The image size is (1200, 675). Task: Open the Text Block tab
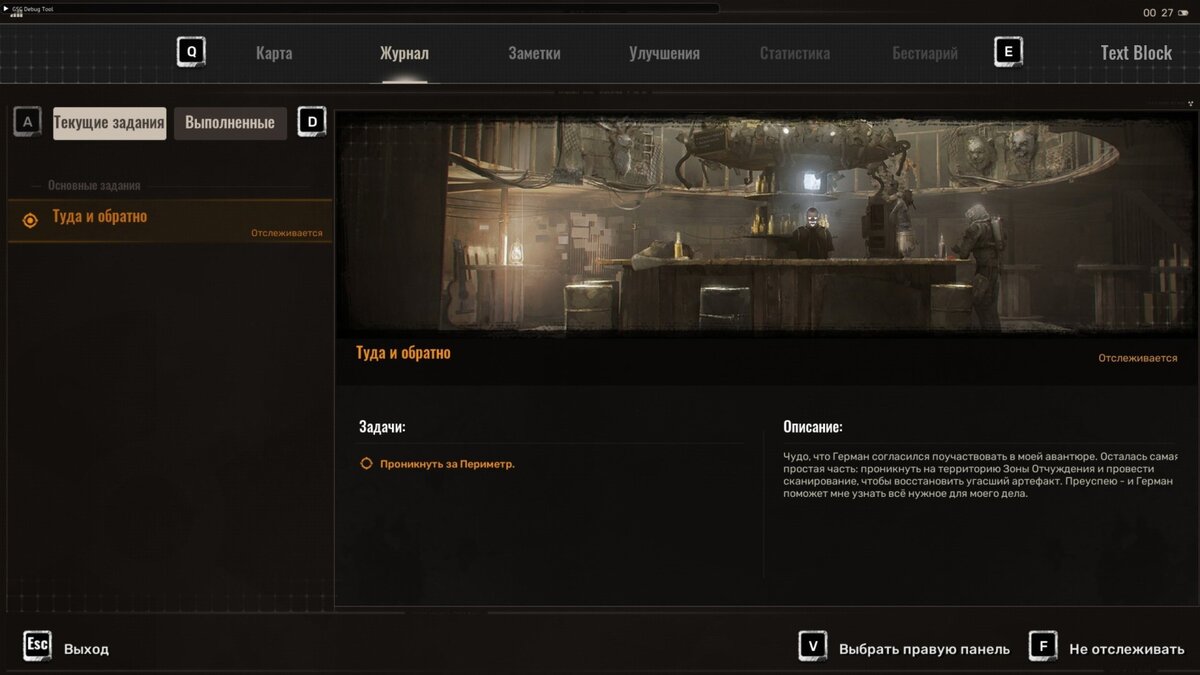click(1136, 54)
